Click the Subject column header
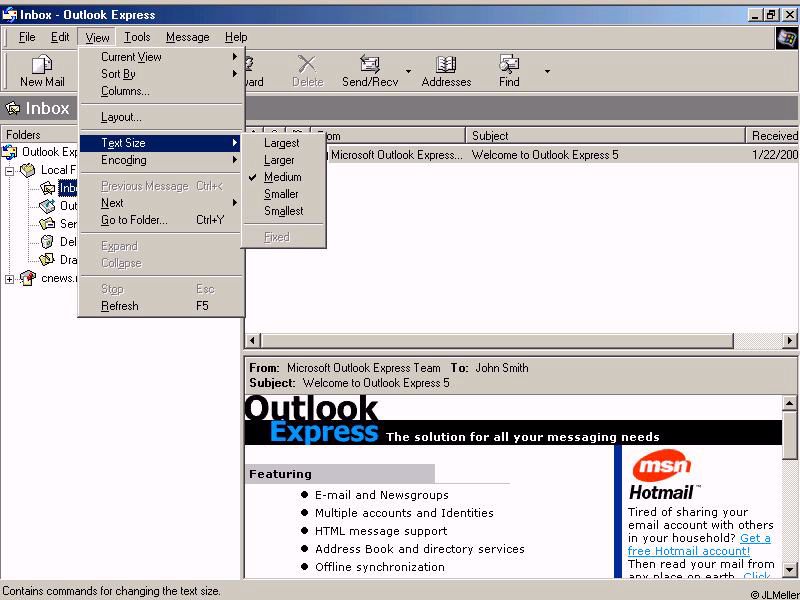800x600 pixels. (604, 135)
